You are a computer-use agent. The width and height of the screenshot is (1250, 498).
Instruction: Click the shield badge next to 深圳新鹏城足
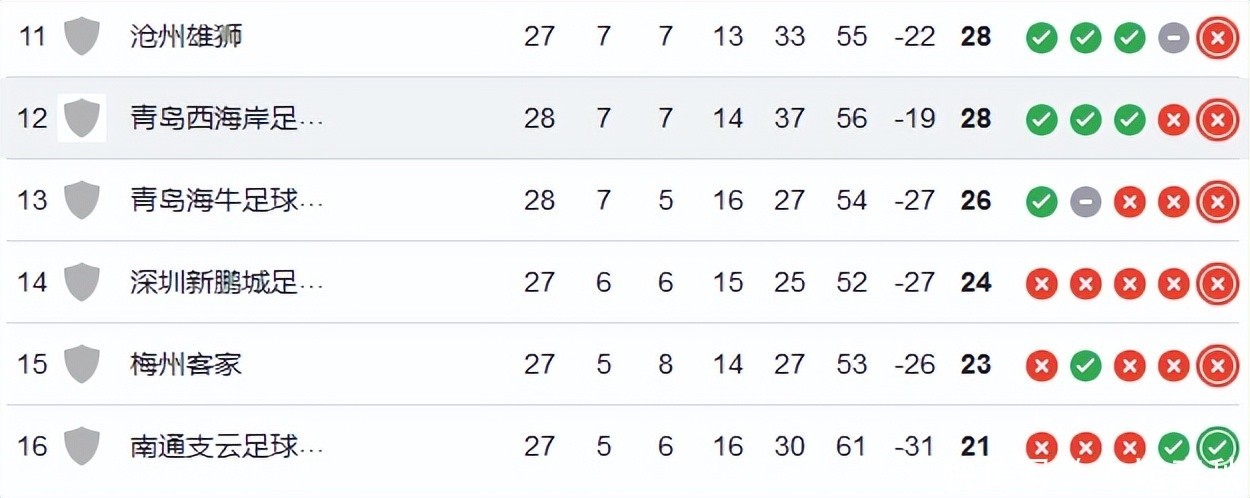coord(82,283)
